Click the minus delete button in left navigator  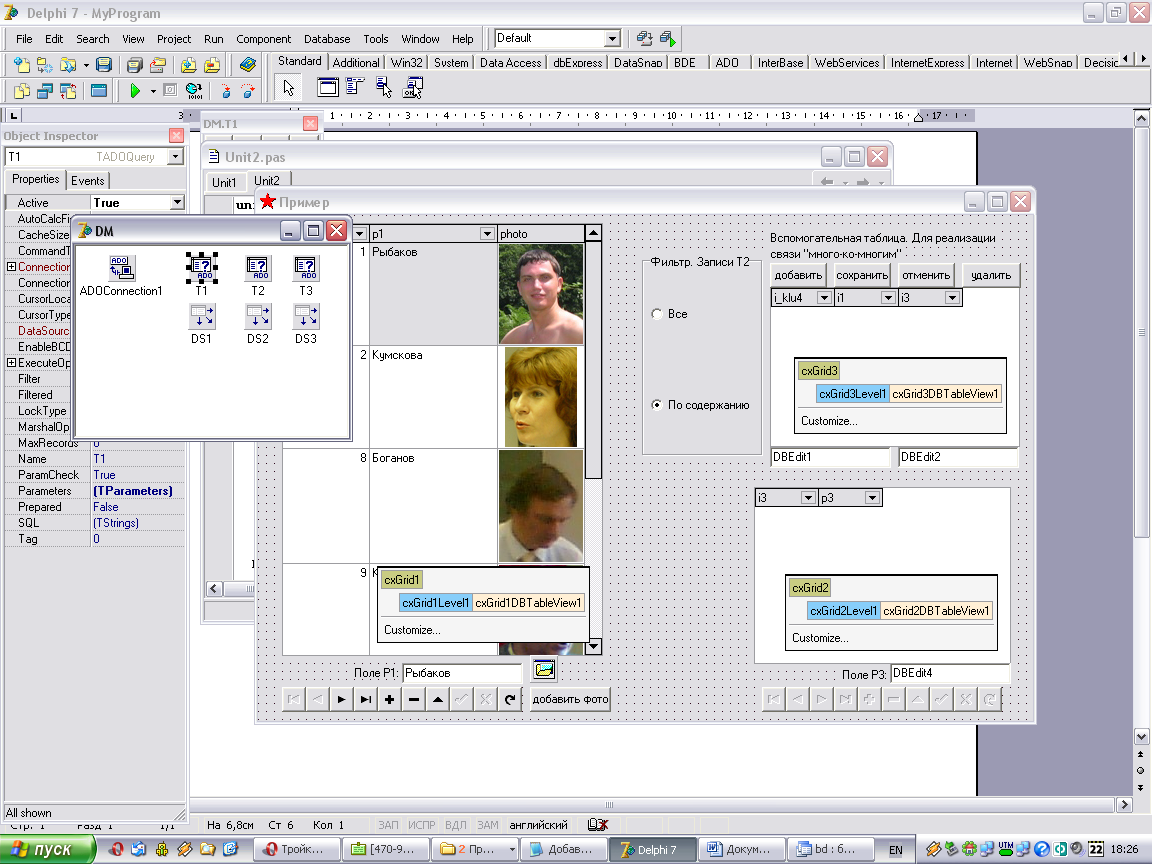tap(414, 699)
